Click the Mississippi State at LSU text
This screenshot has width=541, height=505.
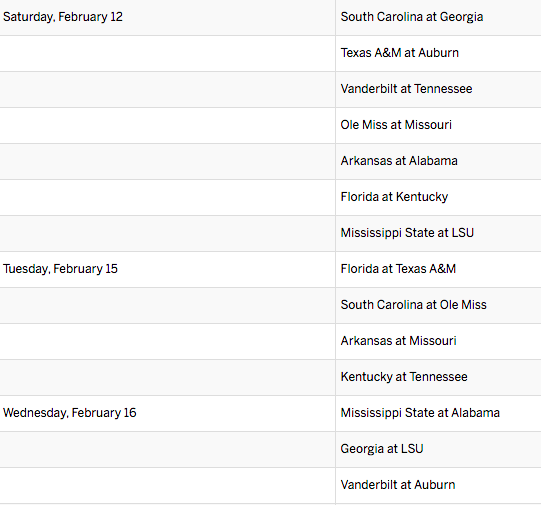point(407,233)
